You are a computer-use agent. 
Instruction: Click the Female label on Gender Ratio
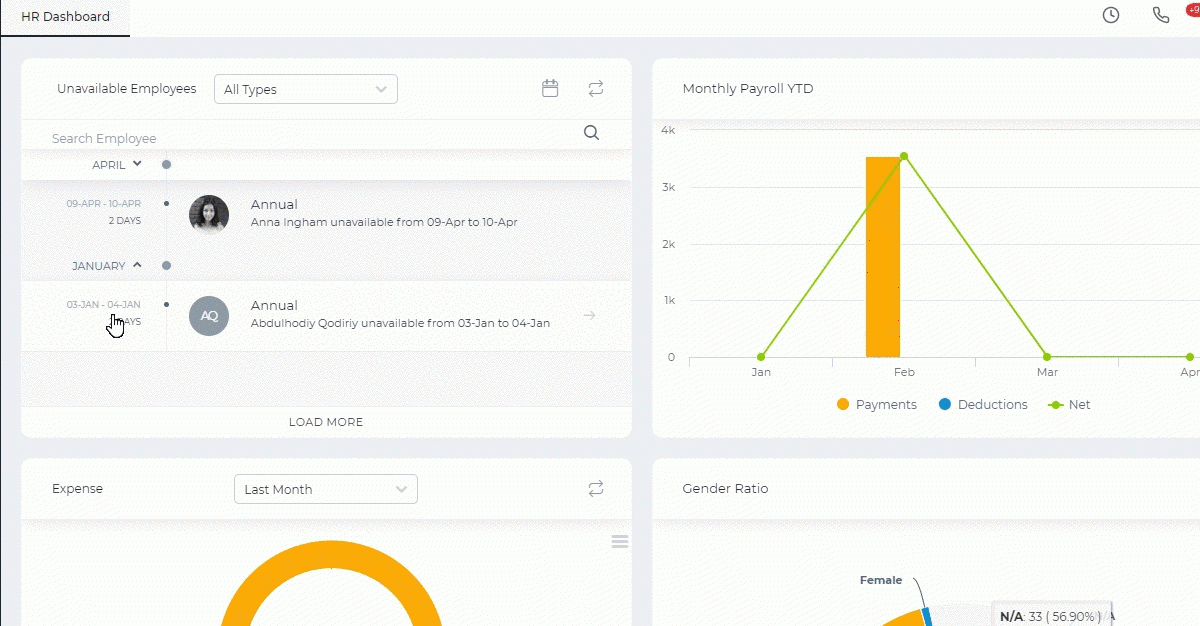(881, 580)
